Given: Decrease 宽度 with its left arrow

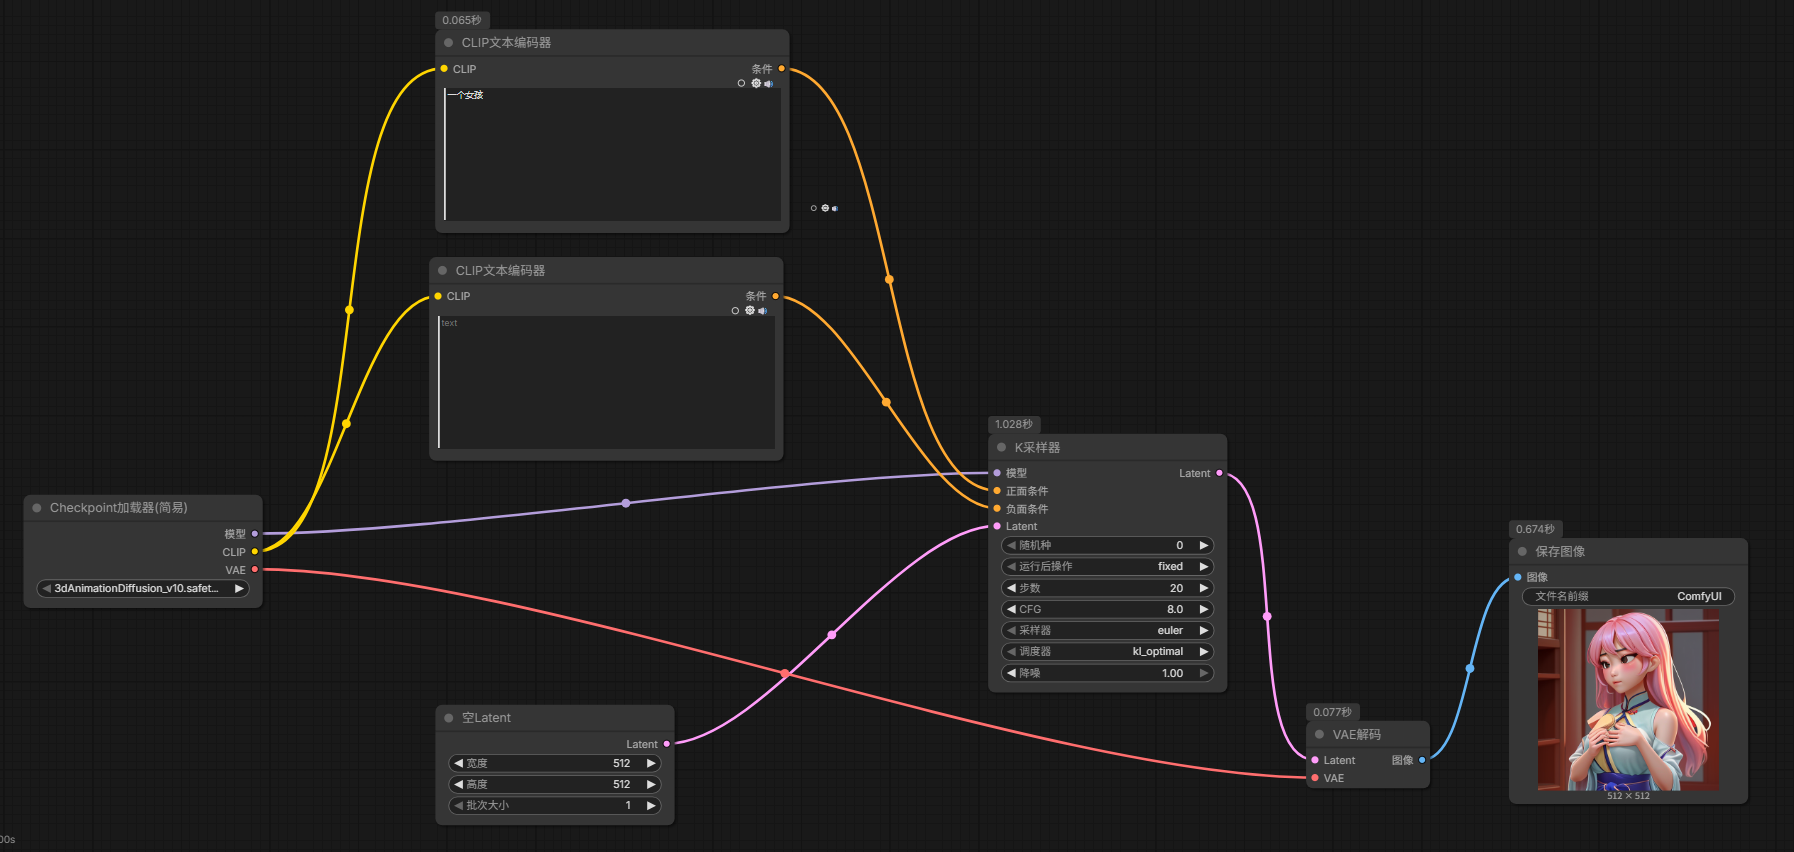Looking at the screenshot, I should coord(458,763).
